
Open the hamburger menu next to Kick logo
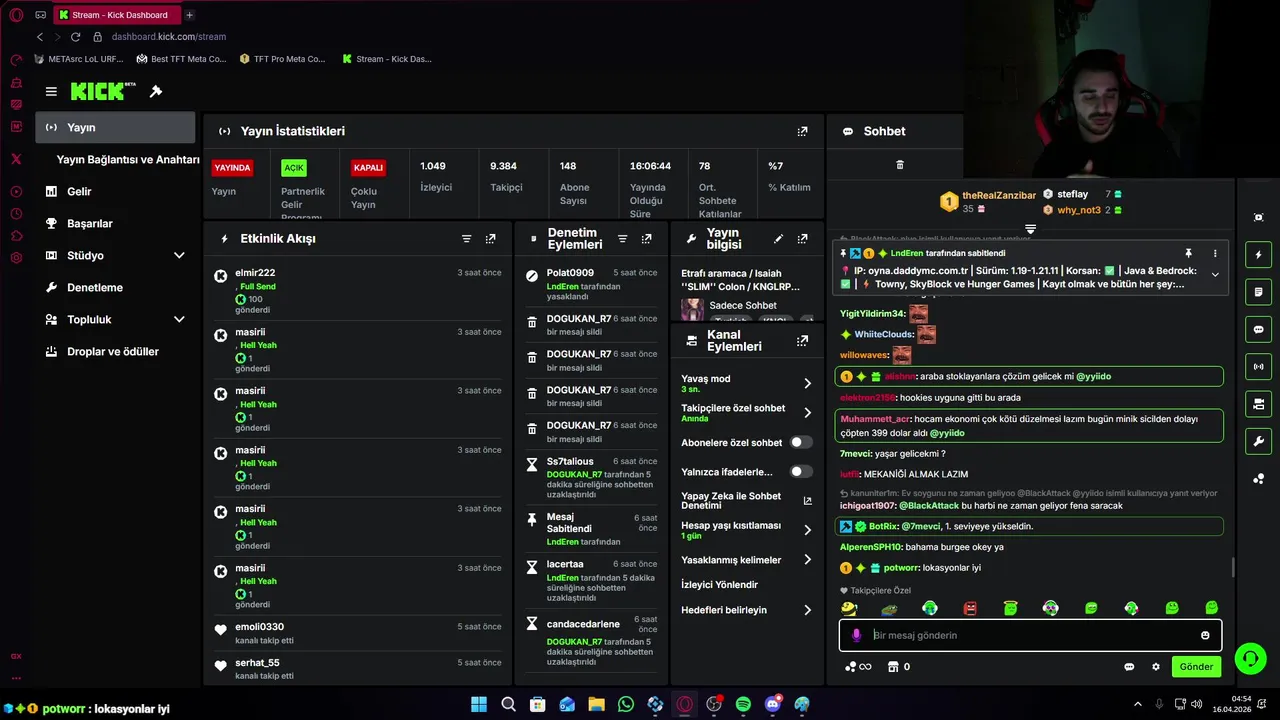coord(51,91)
